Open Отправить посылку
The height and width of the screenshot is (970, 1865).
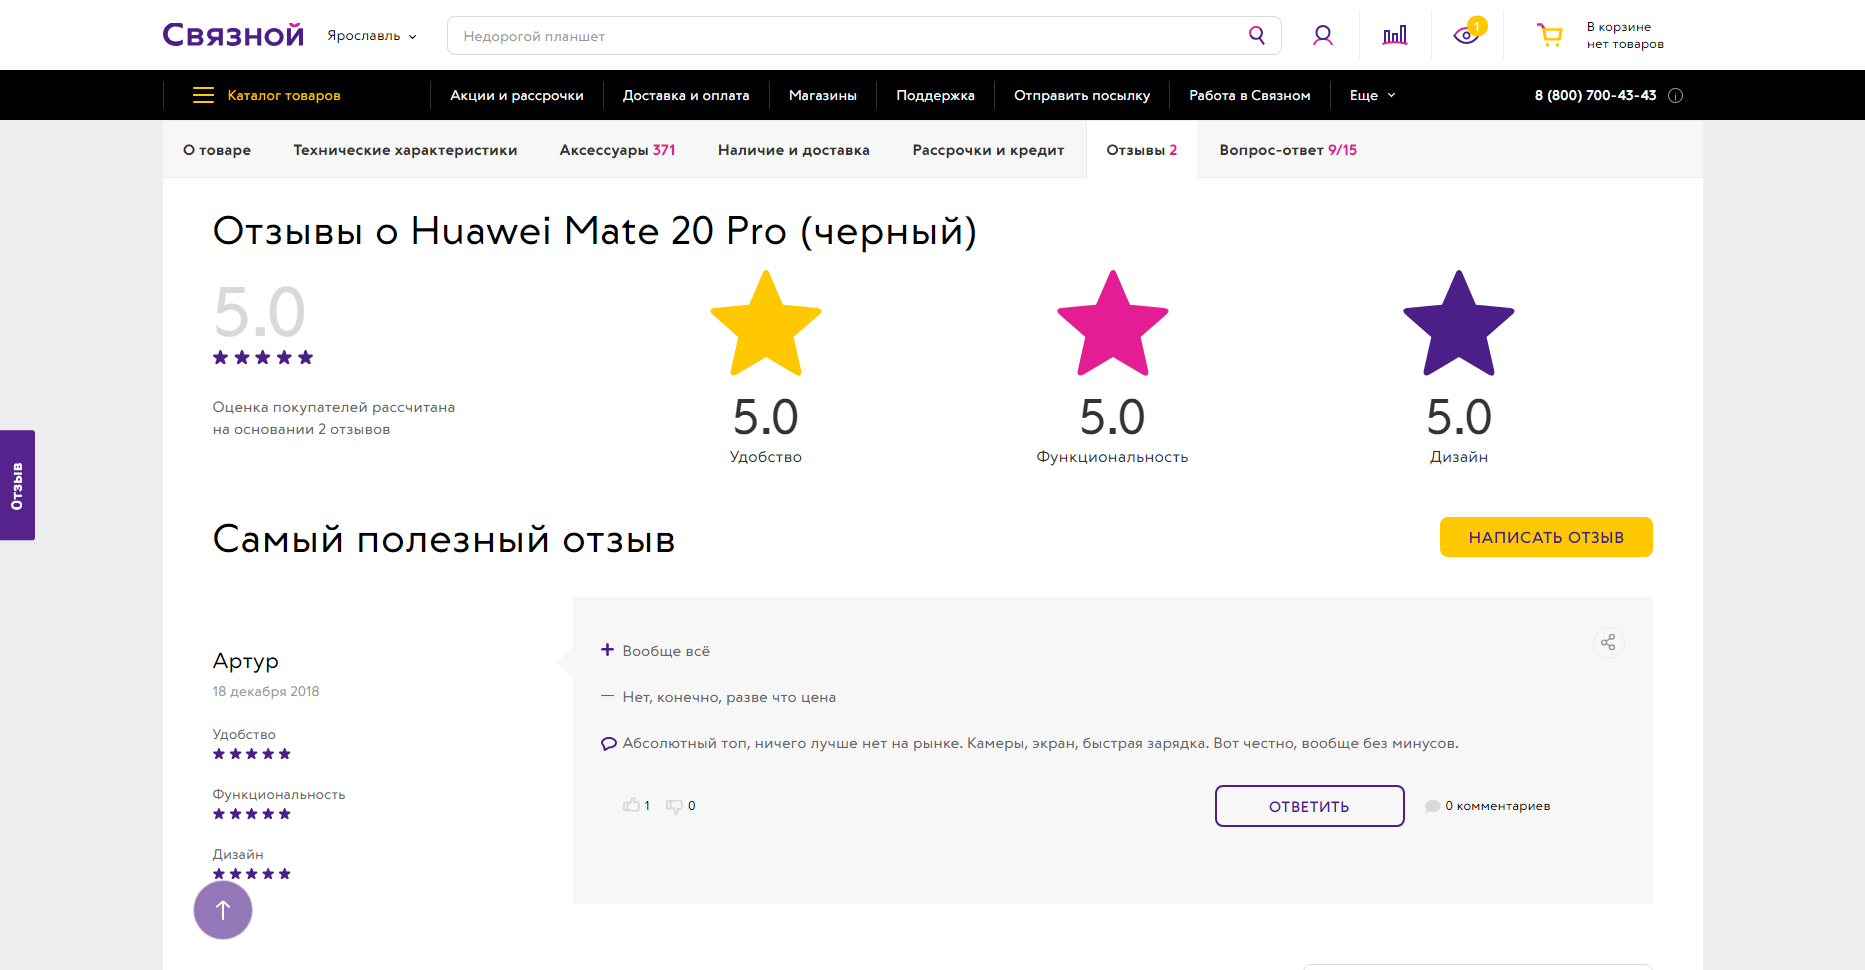point(1082,95)
